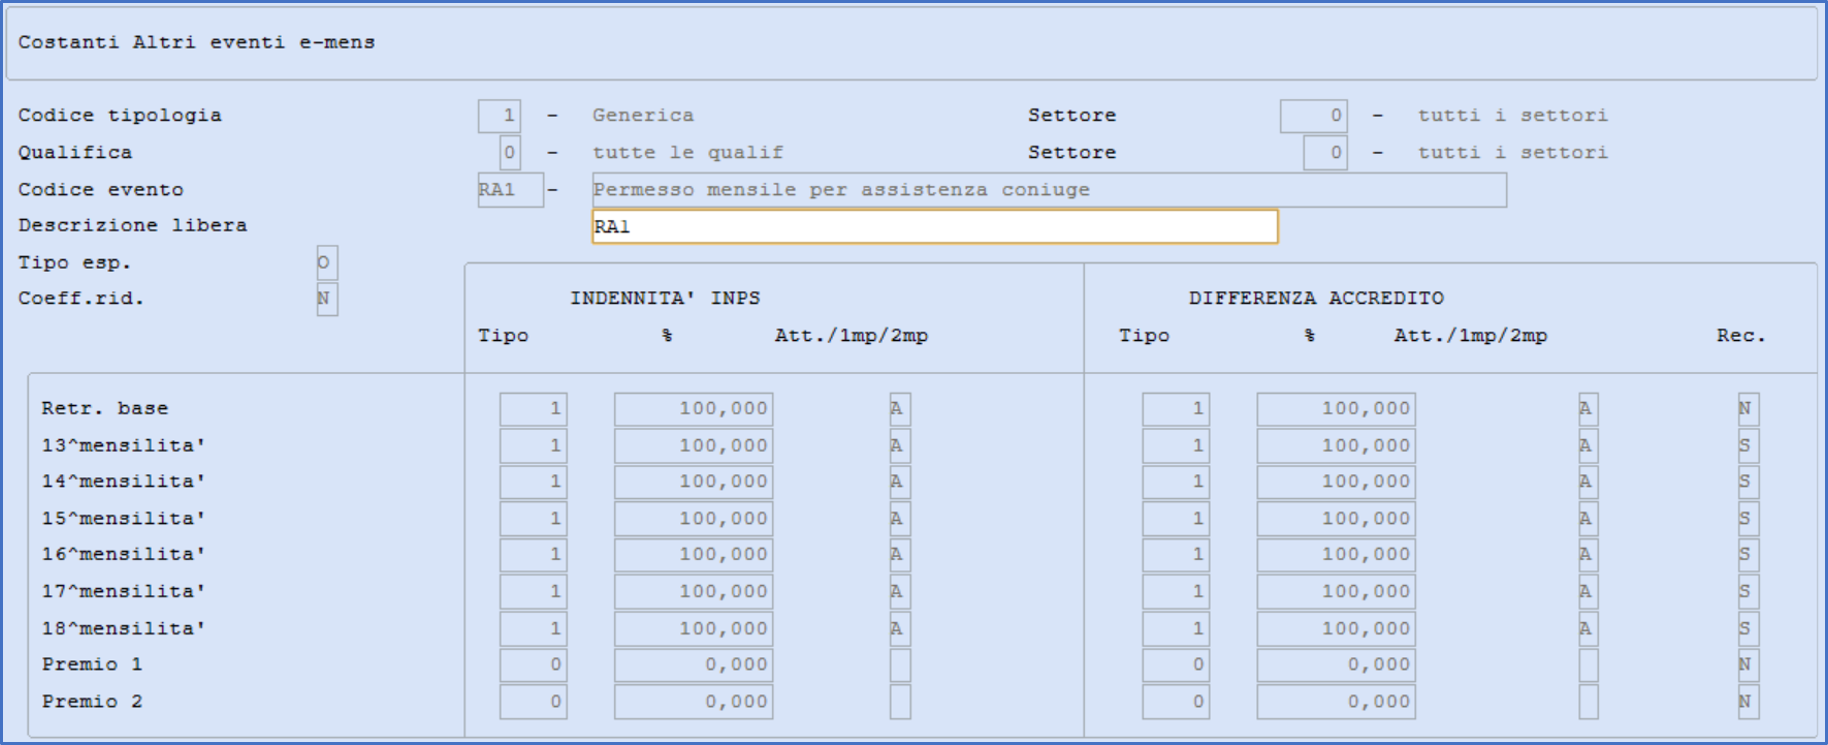Select 15^mensilita' Indennita INPS Att. field
The image size is (1828, 745).
(900, 519)
